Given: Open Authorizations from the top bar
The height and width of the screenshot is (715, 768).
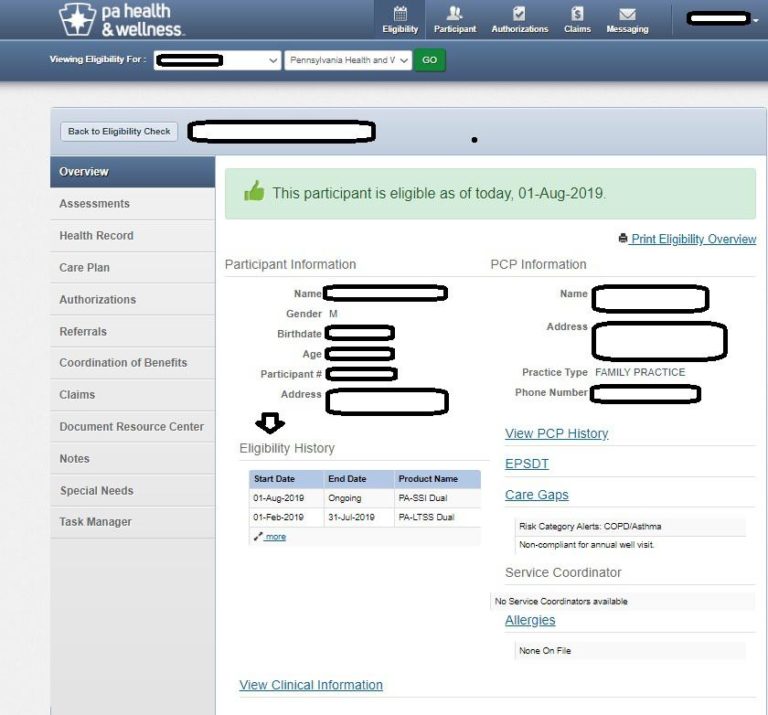Looking at the screenshot, I should (x=519, y=15).
